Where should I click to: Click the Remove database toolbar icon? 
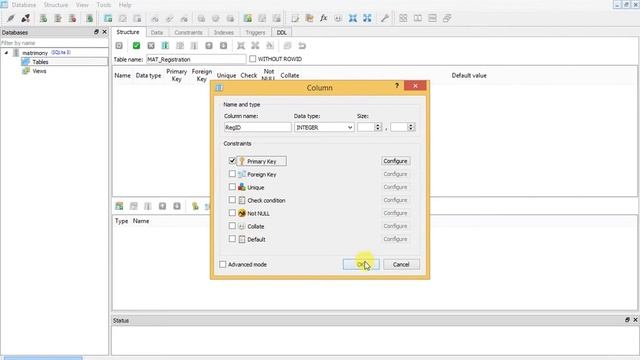[x=72, y=18]
